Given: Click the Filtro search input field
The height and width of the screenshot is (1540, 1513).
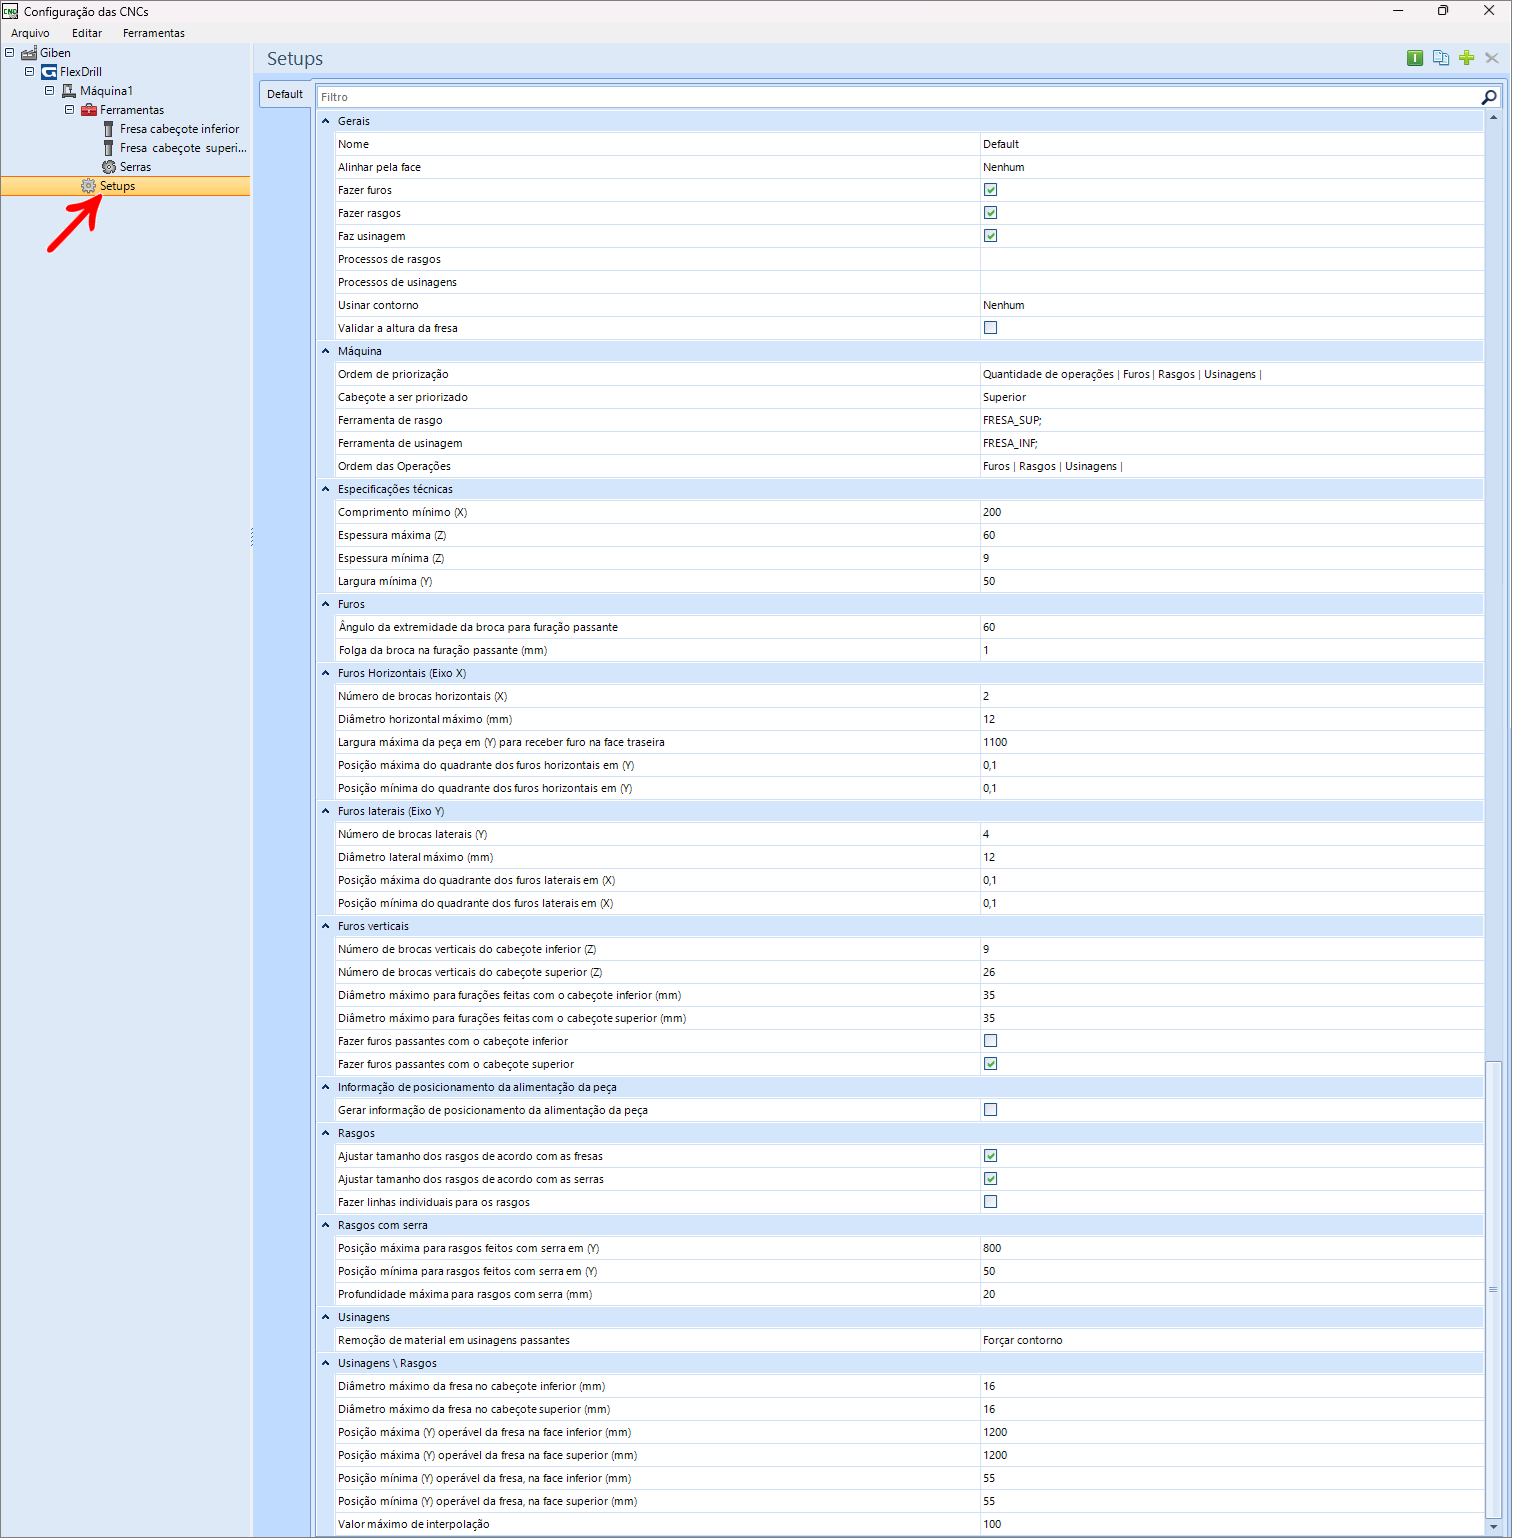Looking at the screenshot, I should coord(895,97).
